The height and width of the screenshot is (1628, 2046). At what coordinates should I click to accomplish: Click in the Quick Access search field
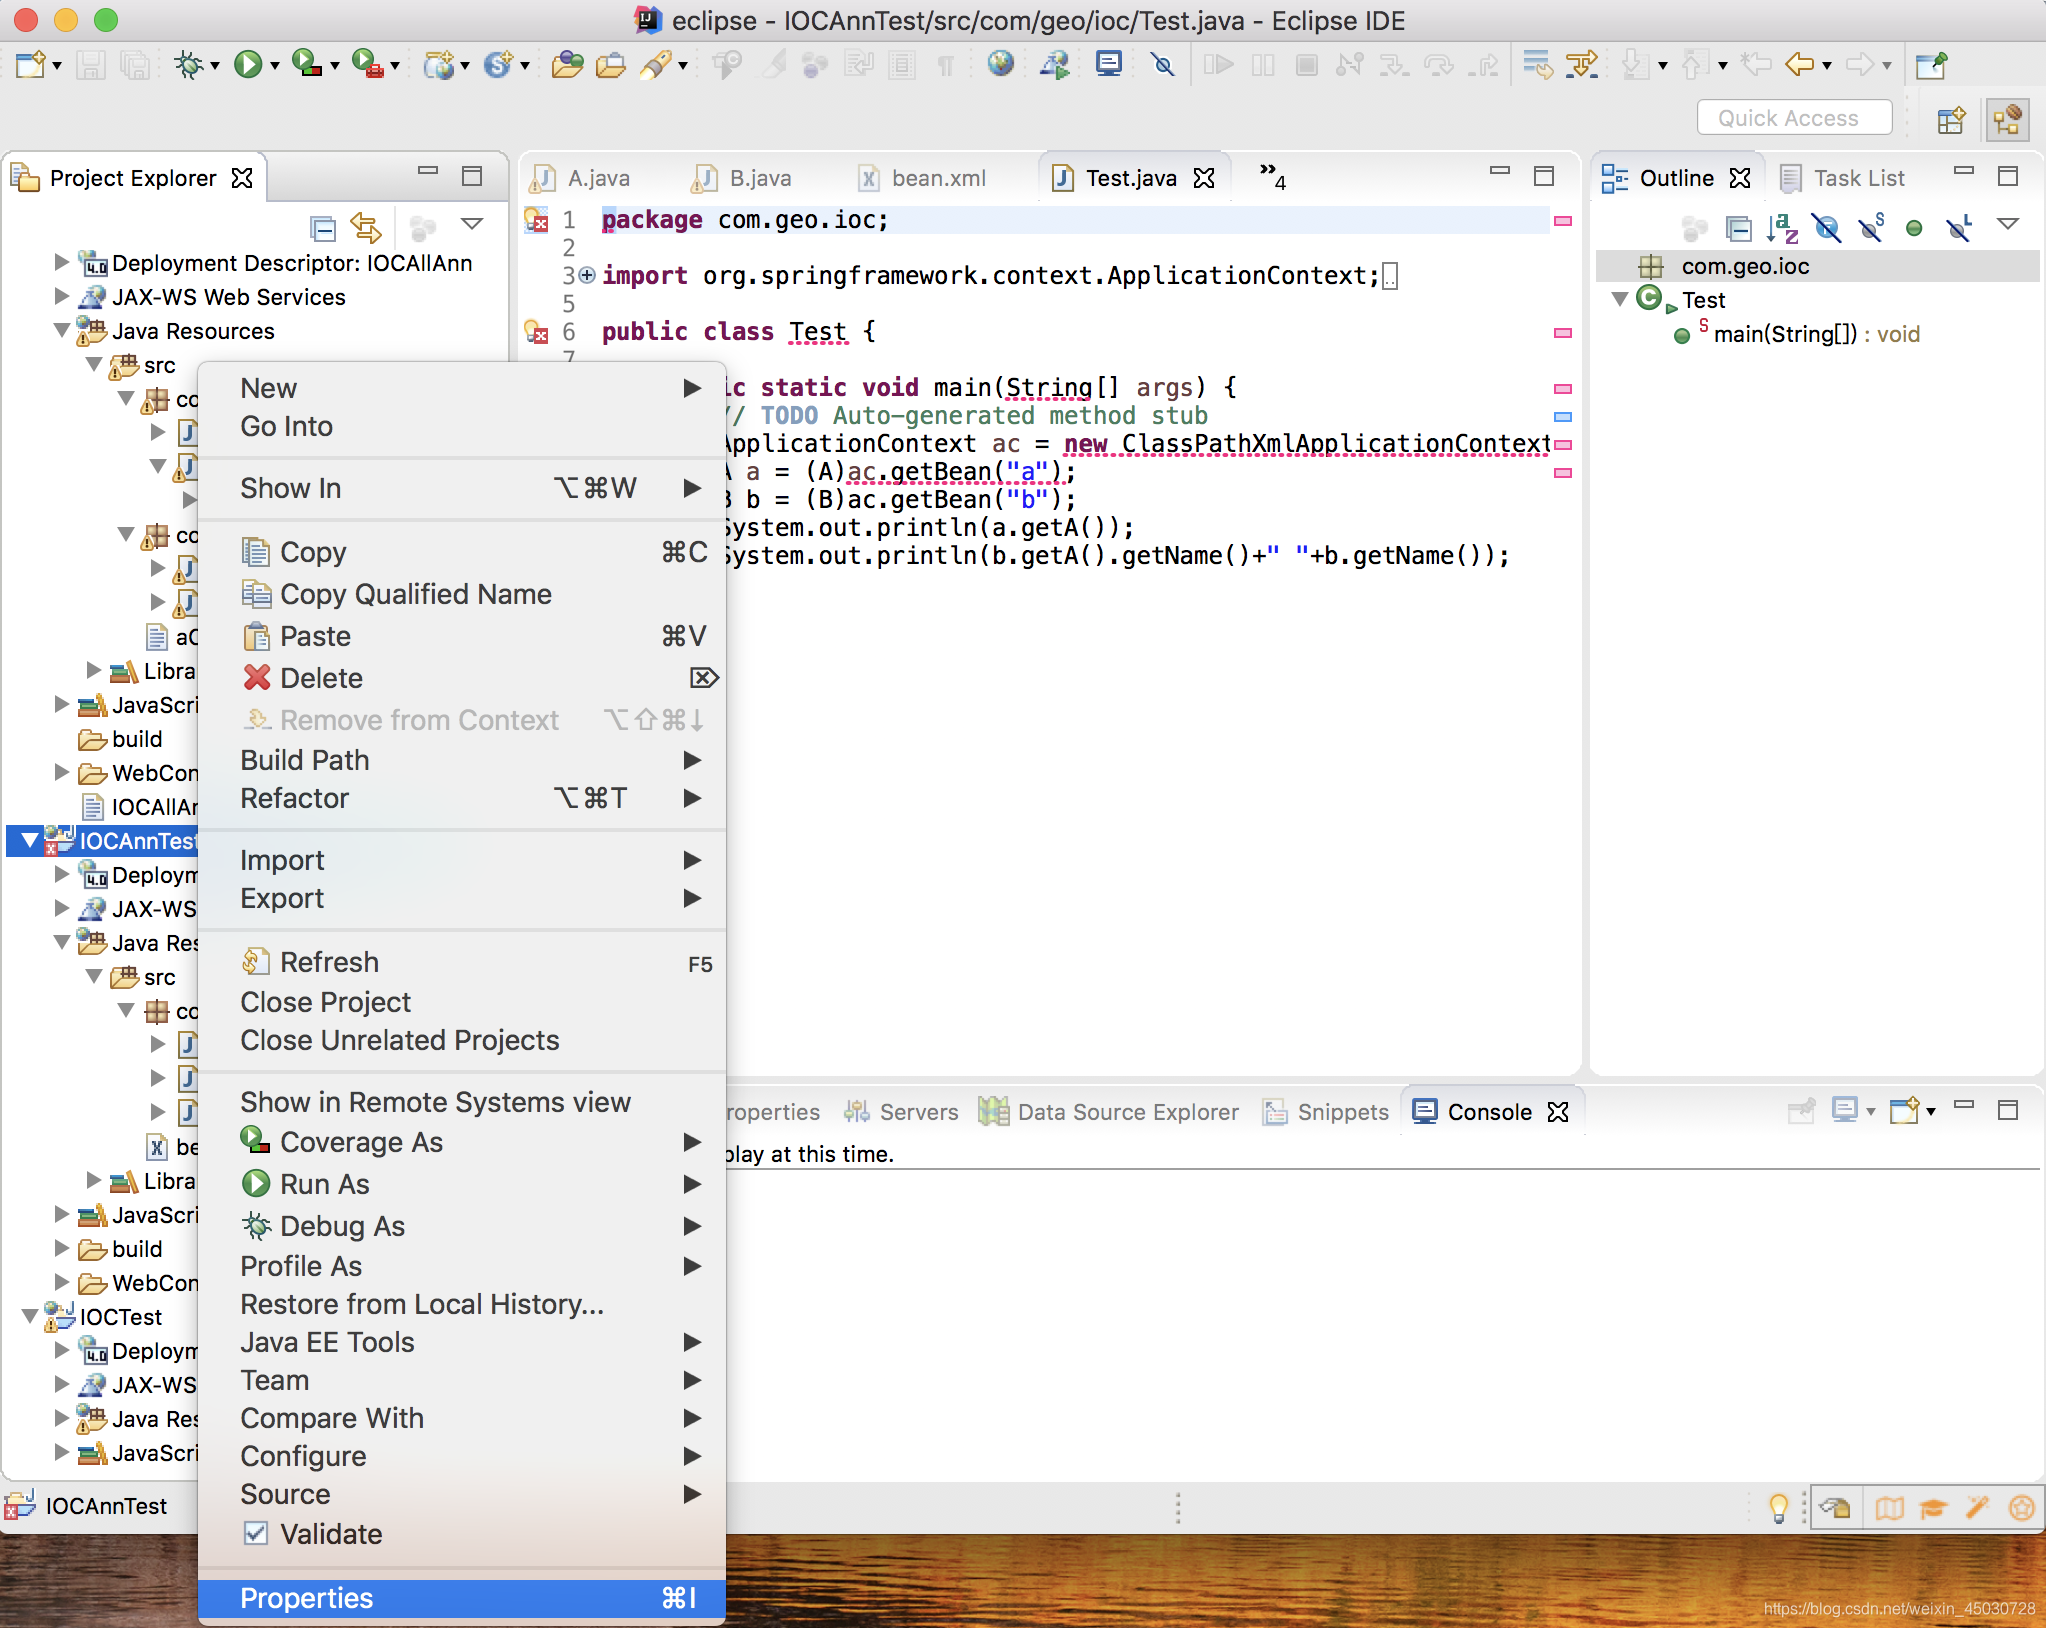click(x=1794, y=118)
